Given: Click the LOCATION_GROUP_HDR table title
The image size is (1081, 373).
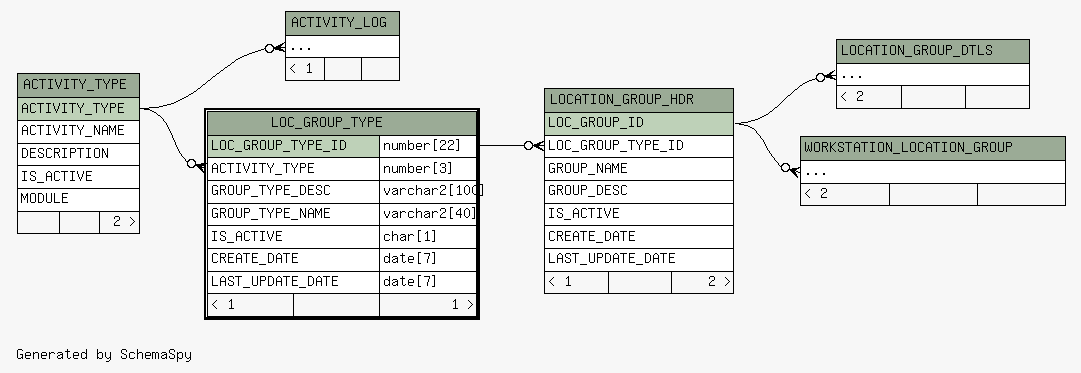Looking at the screenshot, I should click(x=638, y=100).
